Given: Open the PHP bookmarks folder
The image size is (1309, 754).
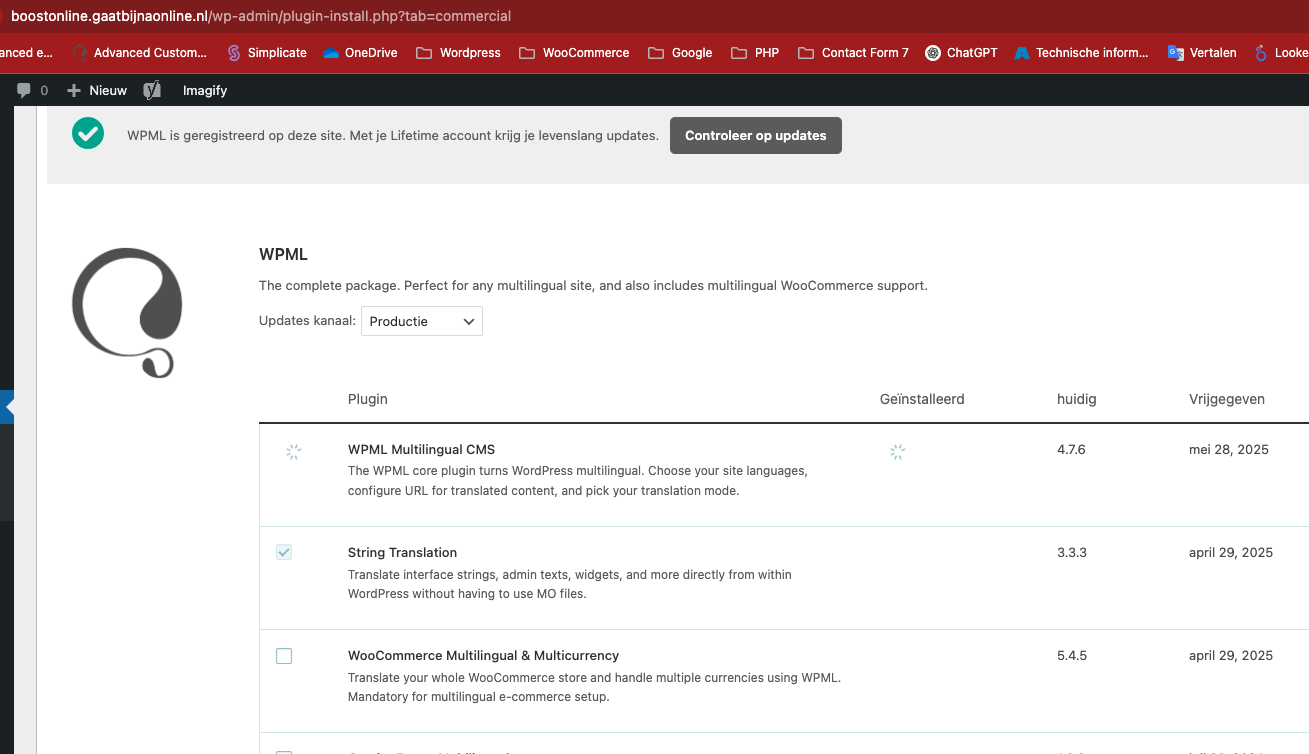Looking at the screenshot, I should [x=755, y=52].
